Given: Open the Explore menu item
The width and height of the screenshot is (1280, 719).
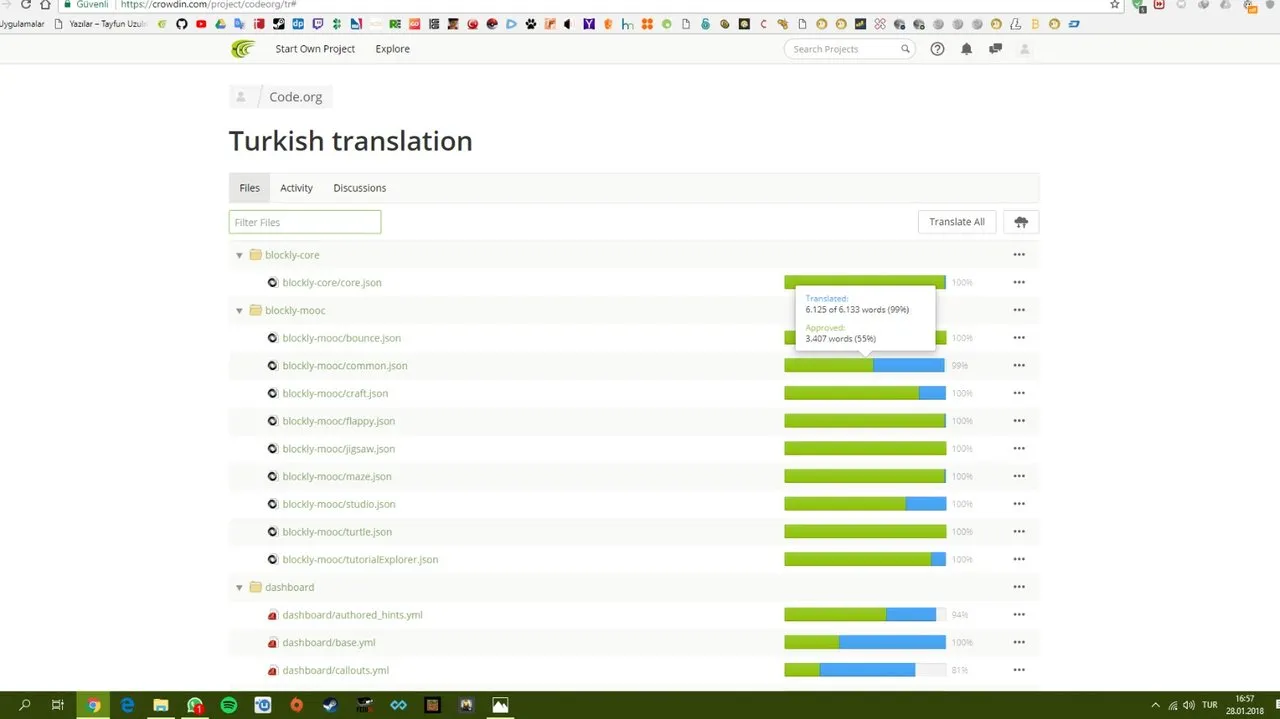Looking at the screenshot, I should pos(392,49).
